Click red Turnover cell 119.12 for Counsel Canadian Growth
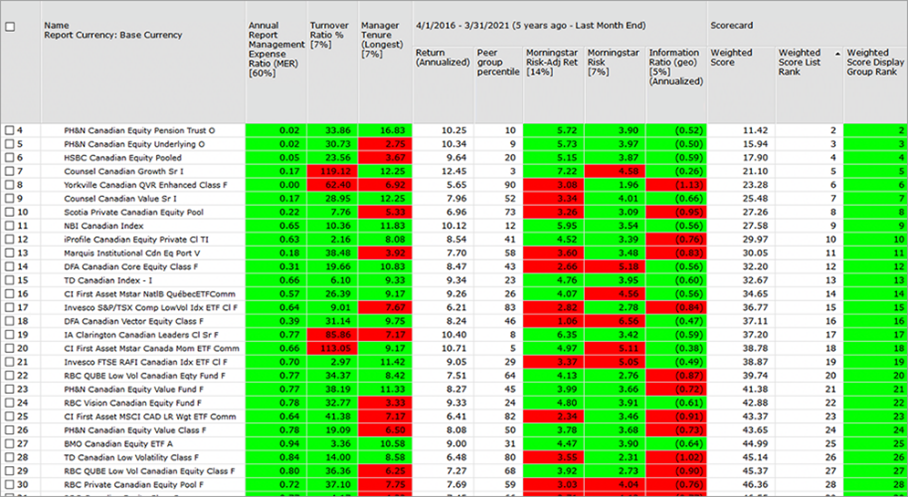This screenshot has height=497, width=908. (x=331, y=171)
